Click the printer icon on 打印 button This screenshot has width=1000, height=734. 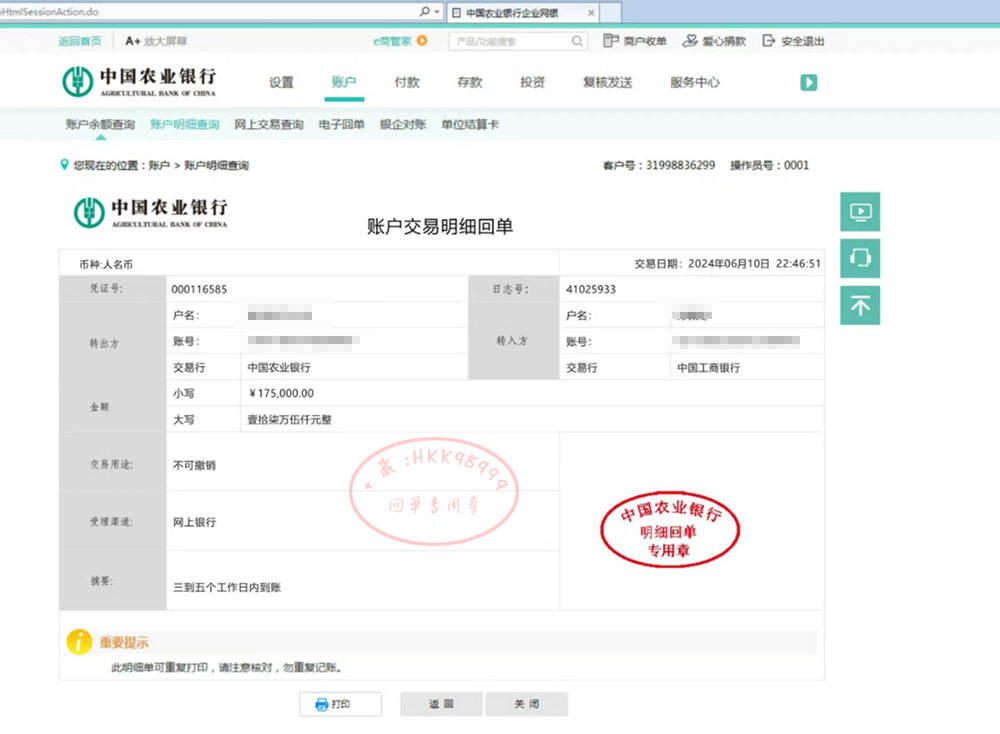click(322, 704)
